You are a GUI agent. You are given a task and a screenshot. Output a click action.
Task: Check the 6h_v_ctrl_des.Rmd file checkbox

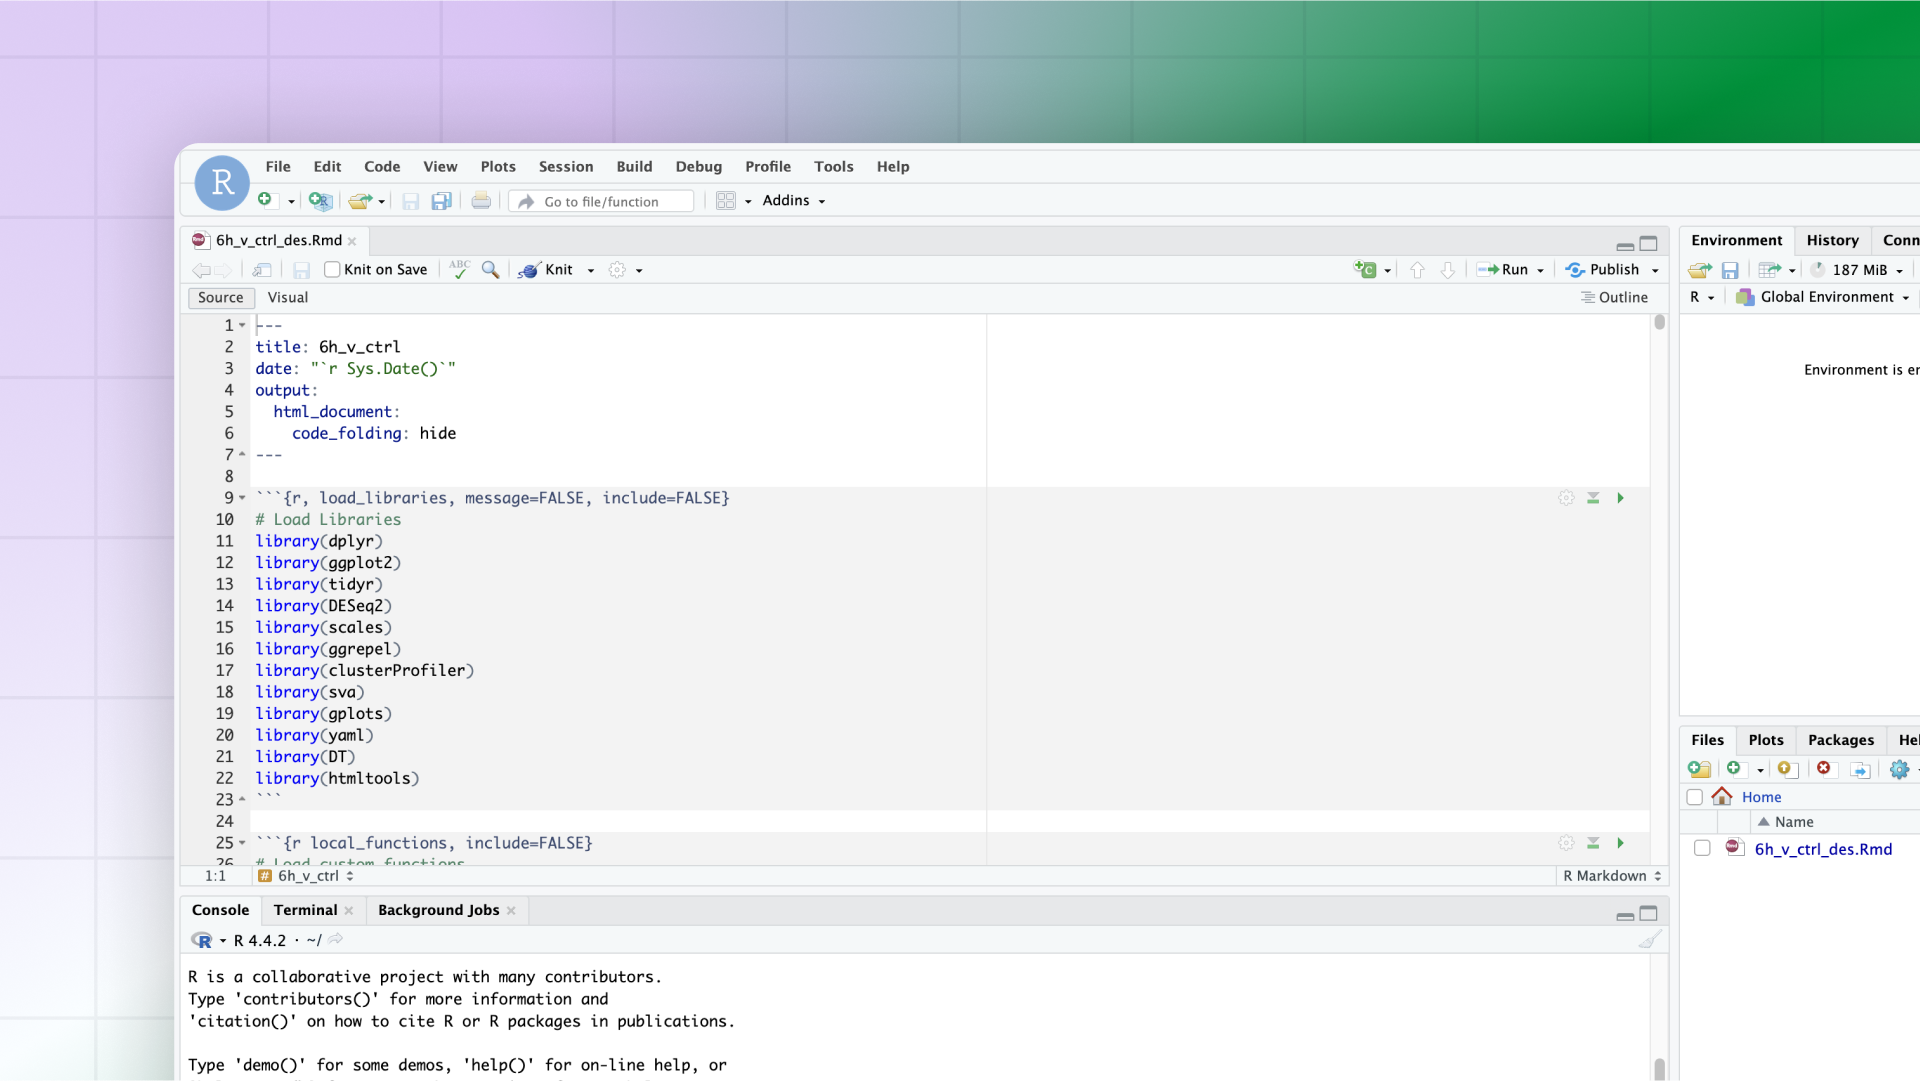click(1702, 848)
